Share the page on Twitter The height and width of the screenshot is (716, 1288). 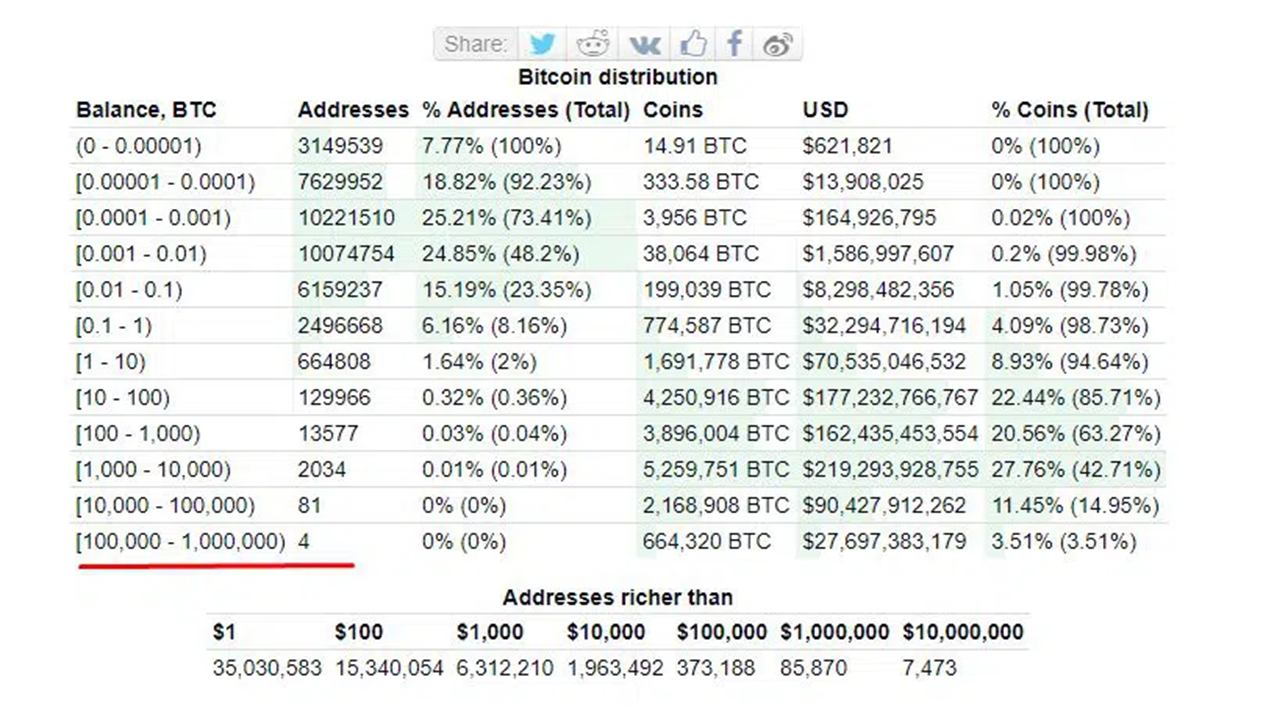pos(542,44)
